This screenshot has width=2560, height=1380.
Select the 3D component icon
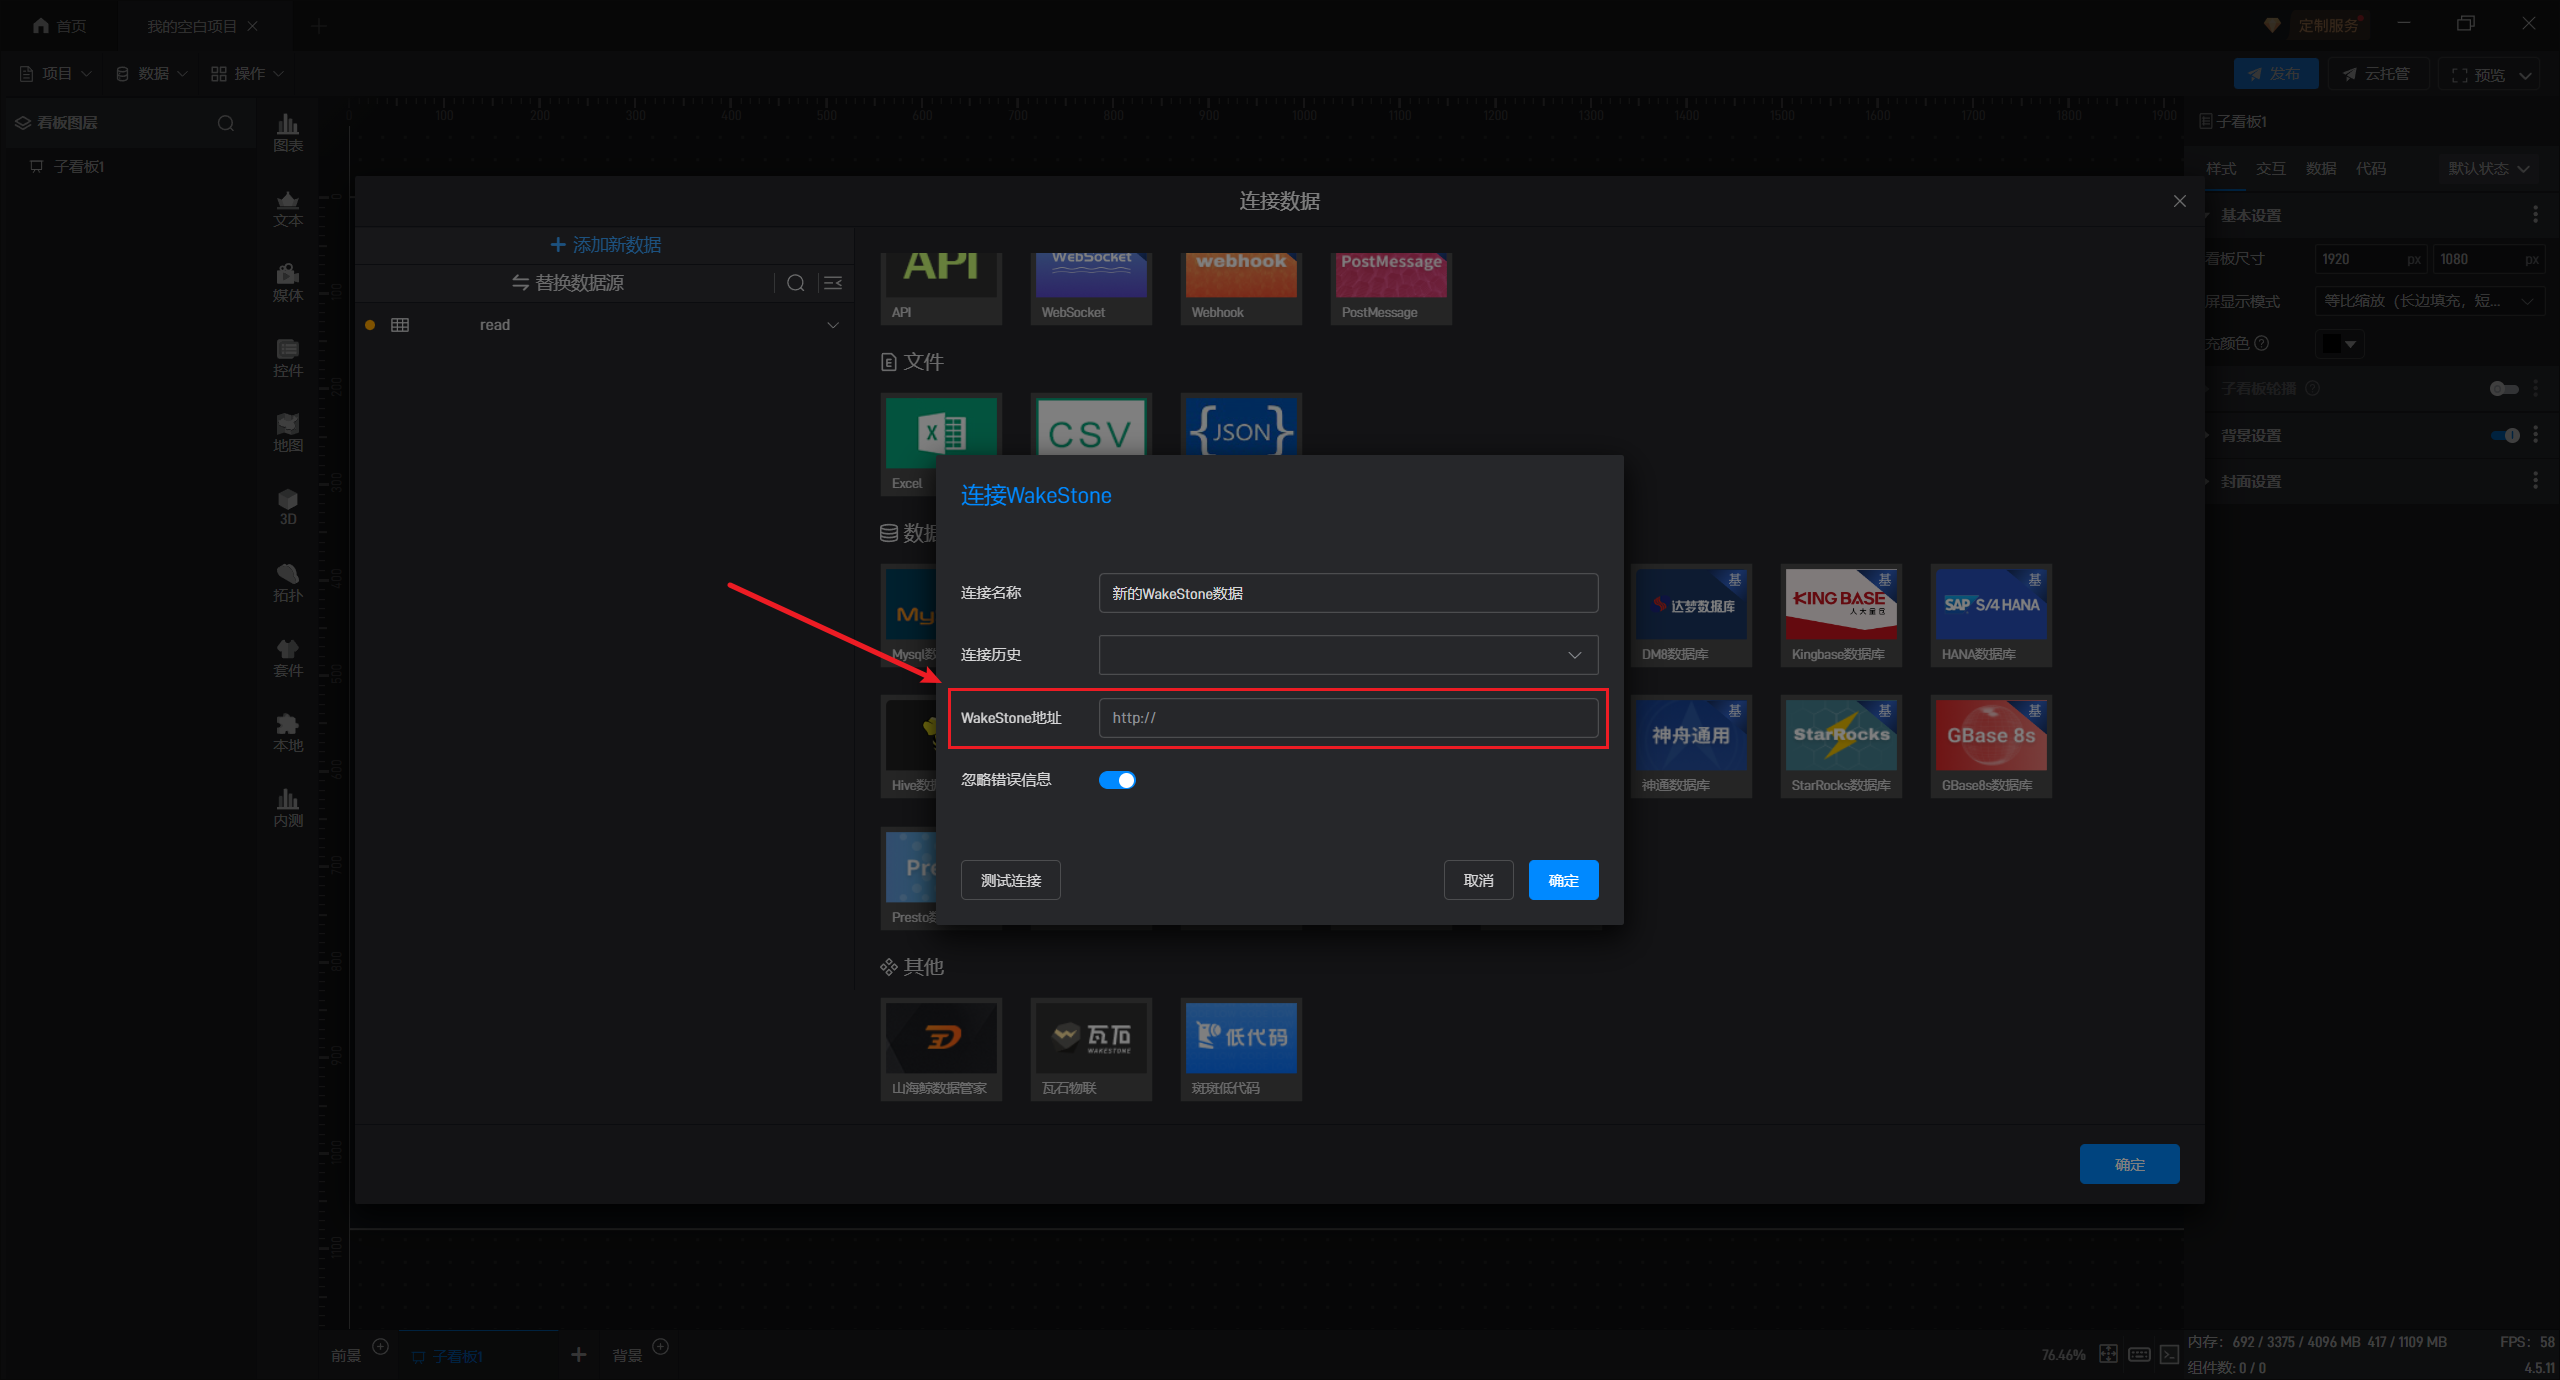coord(288,506)
